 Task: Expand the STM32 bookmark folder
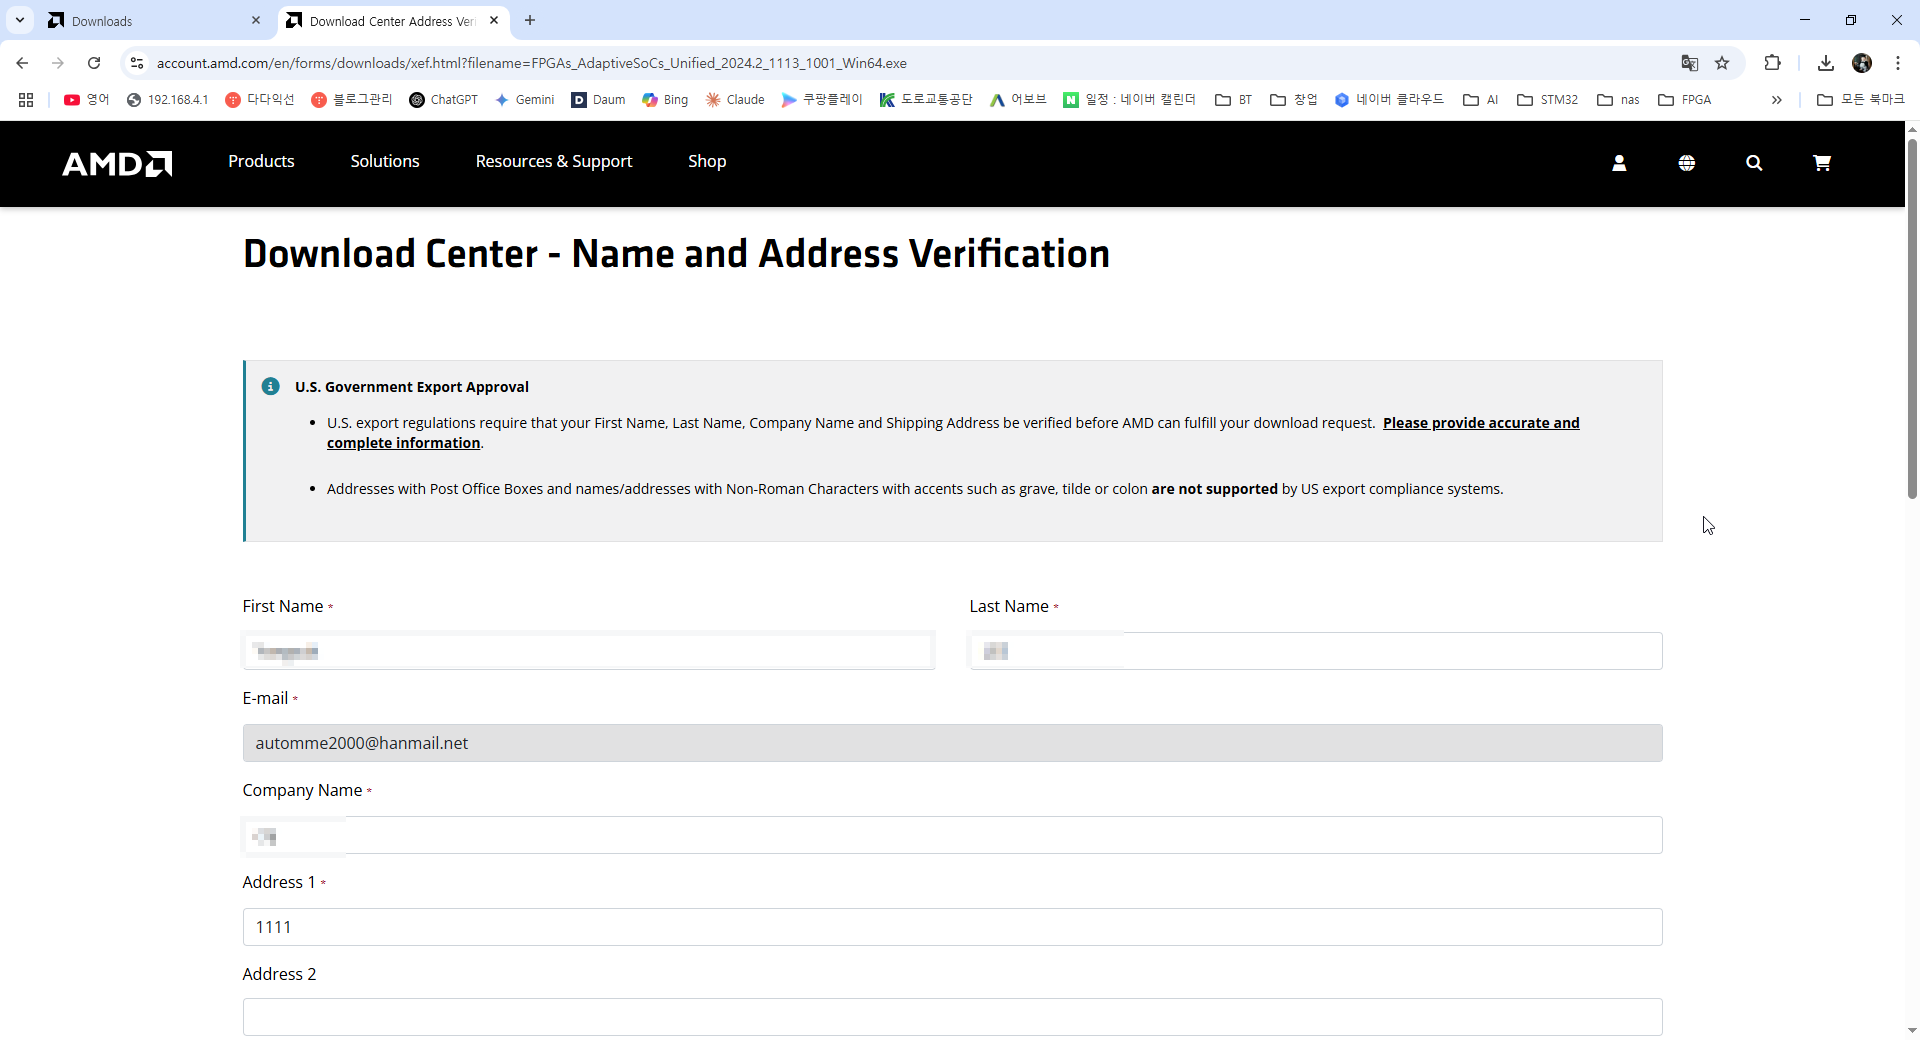point(1548,100)
